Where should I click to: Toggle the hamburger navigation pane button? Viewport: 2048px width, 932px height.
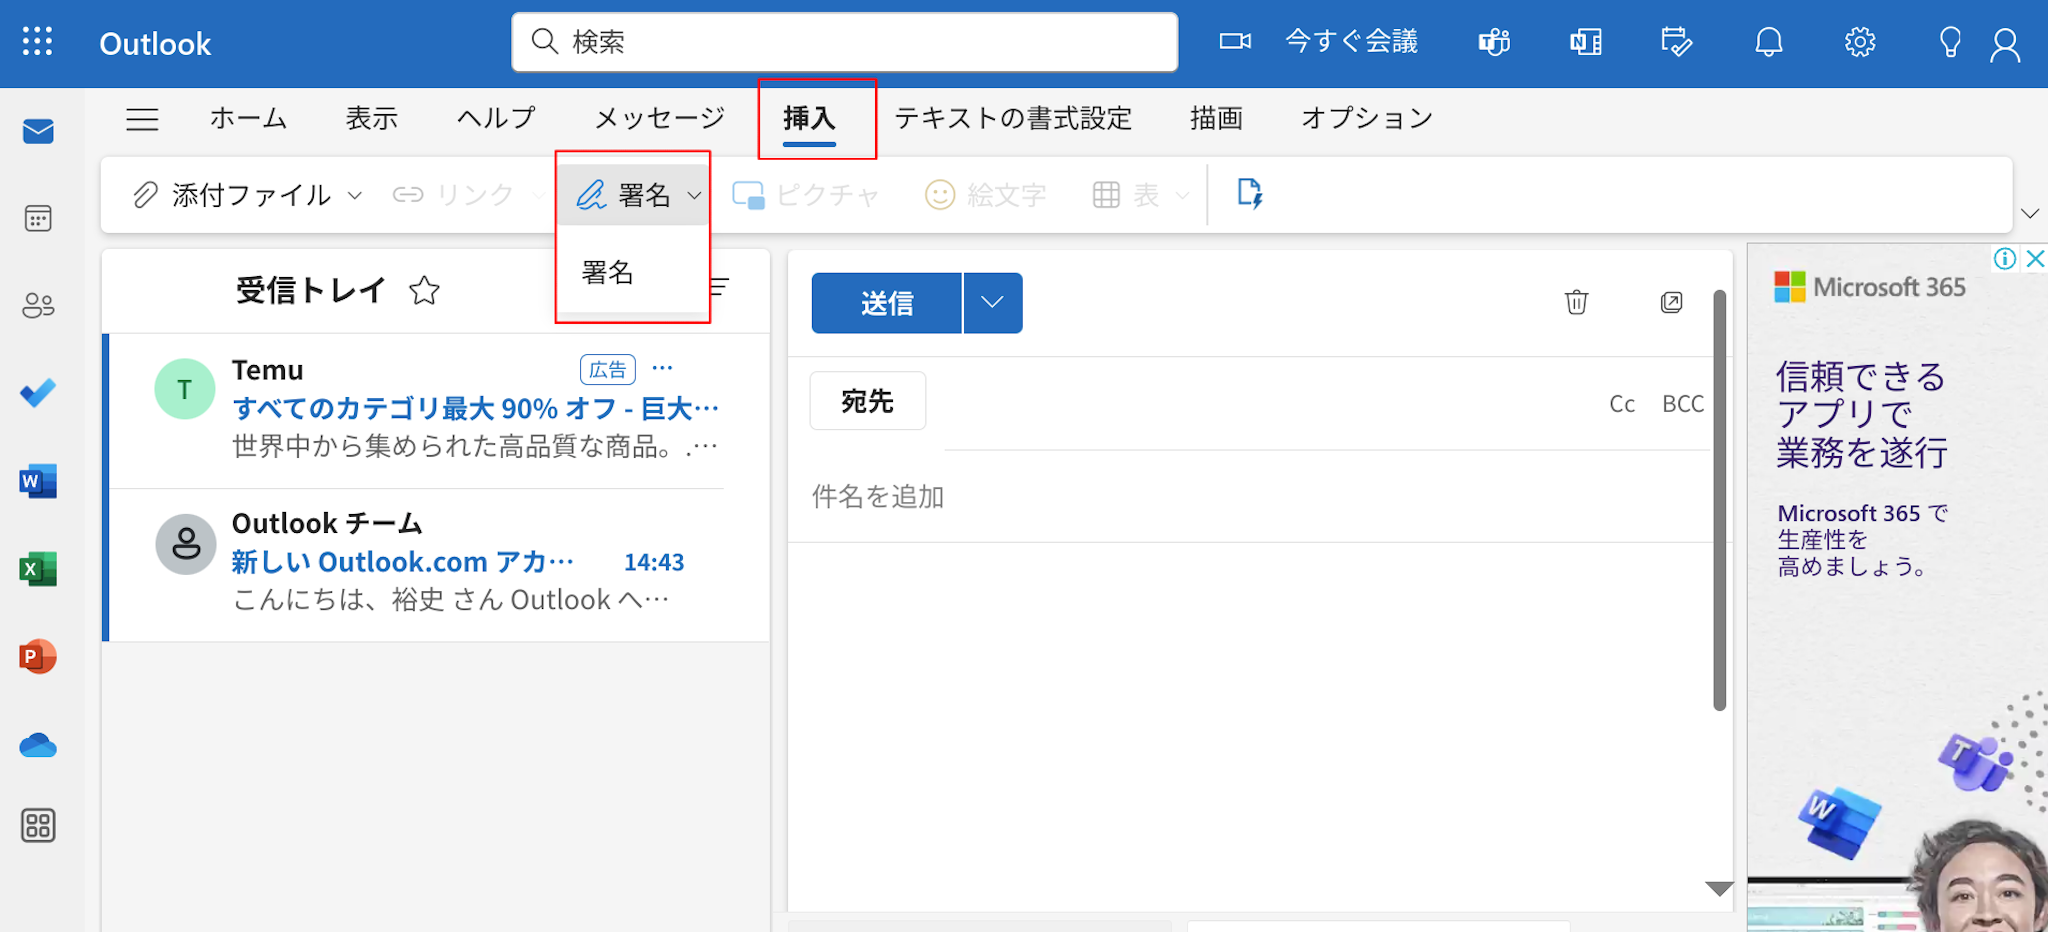pyautogui.click(x=142, y=119)
